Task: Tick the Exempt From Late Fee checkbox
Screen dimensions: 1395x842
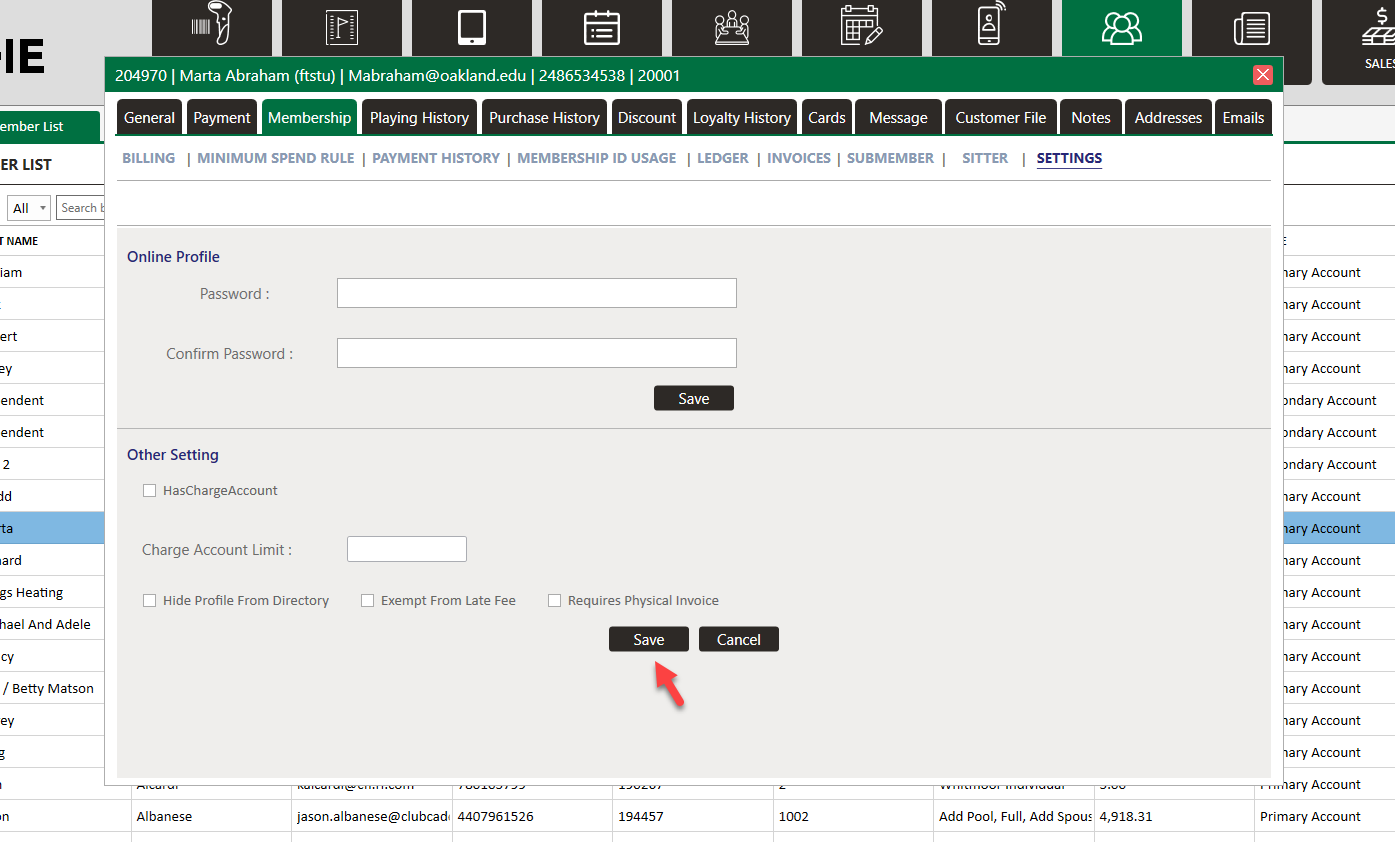Action: click(368, 601)
